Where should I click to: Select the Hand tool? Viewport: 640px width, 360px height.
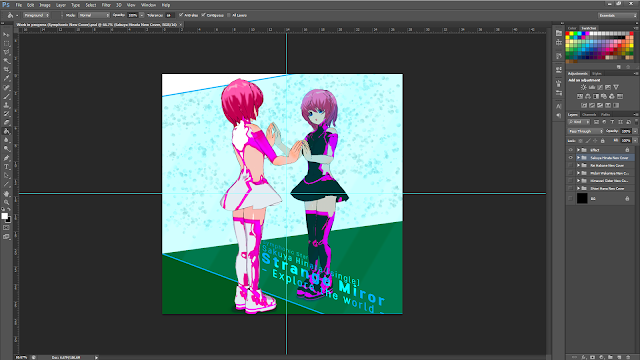7,193
